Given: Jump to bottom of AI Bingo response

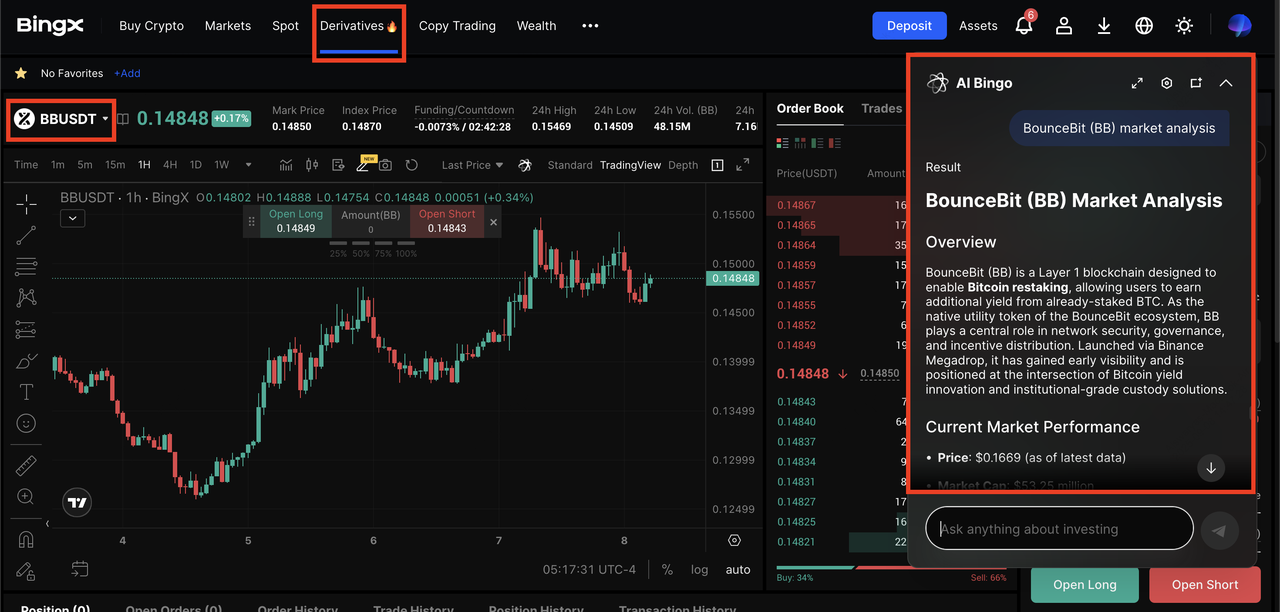Looking at the screenshot, I should (x=1211, y=468).
